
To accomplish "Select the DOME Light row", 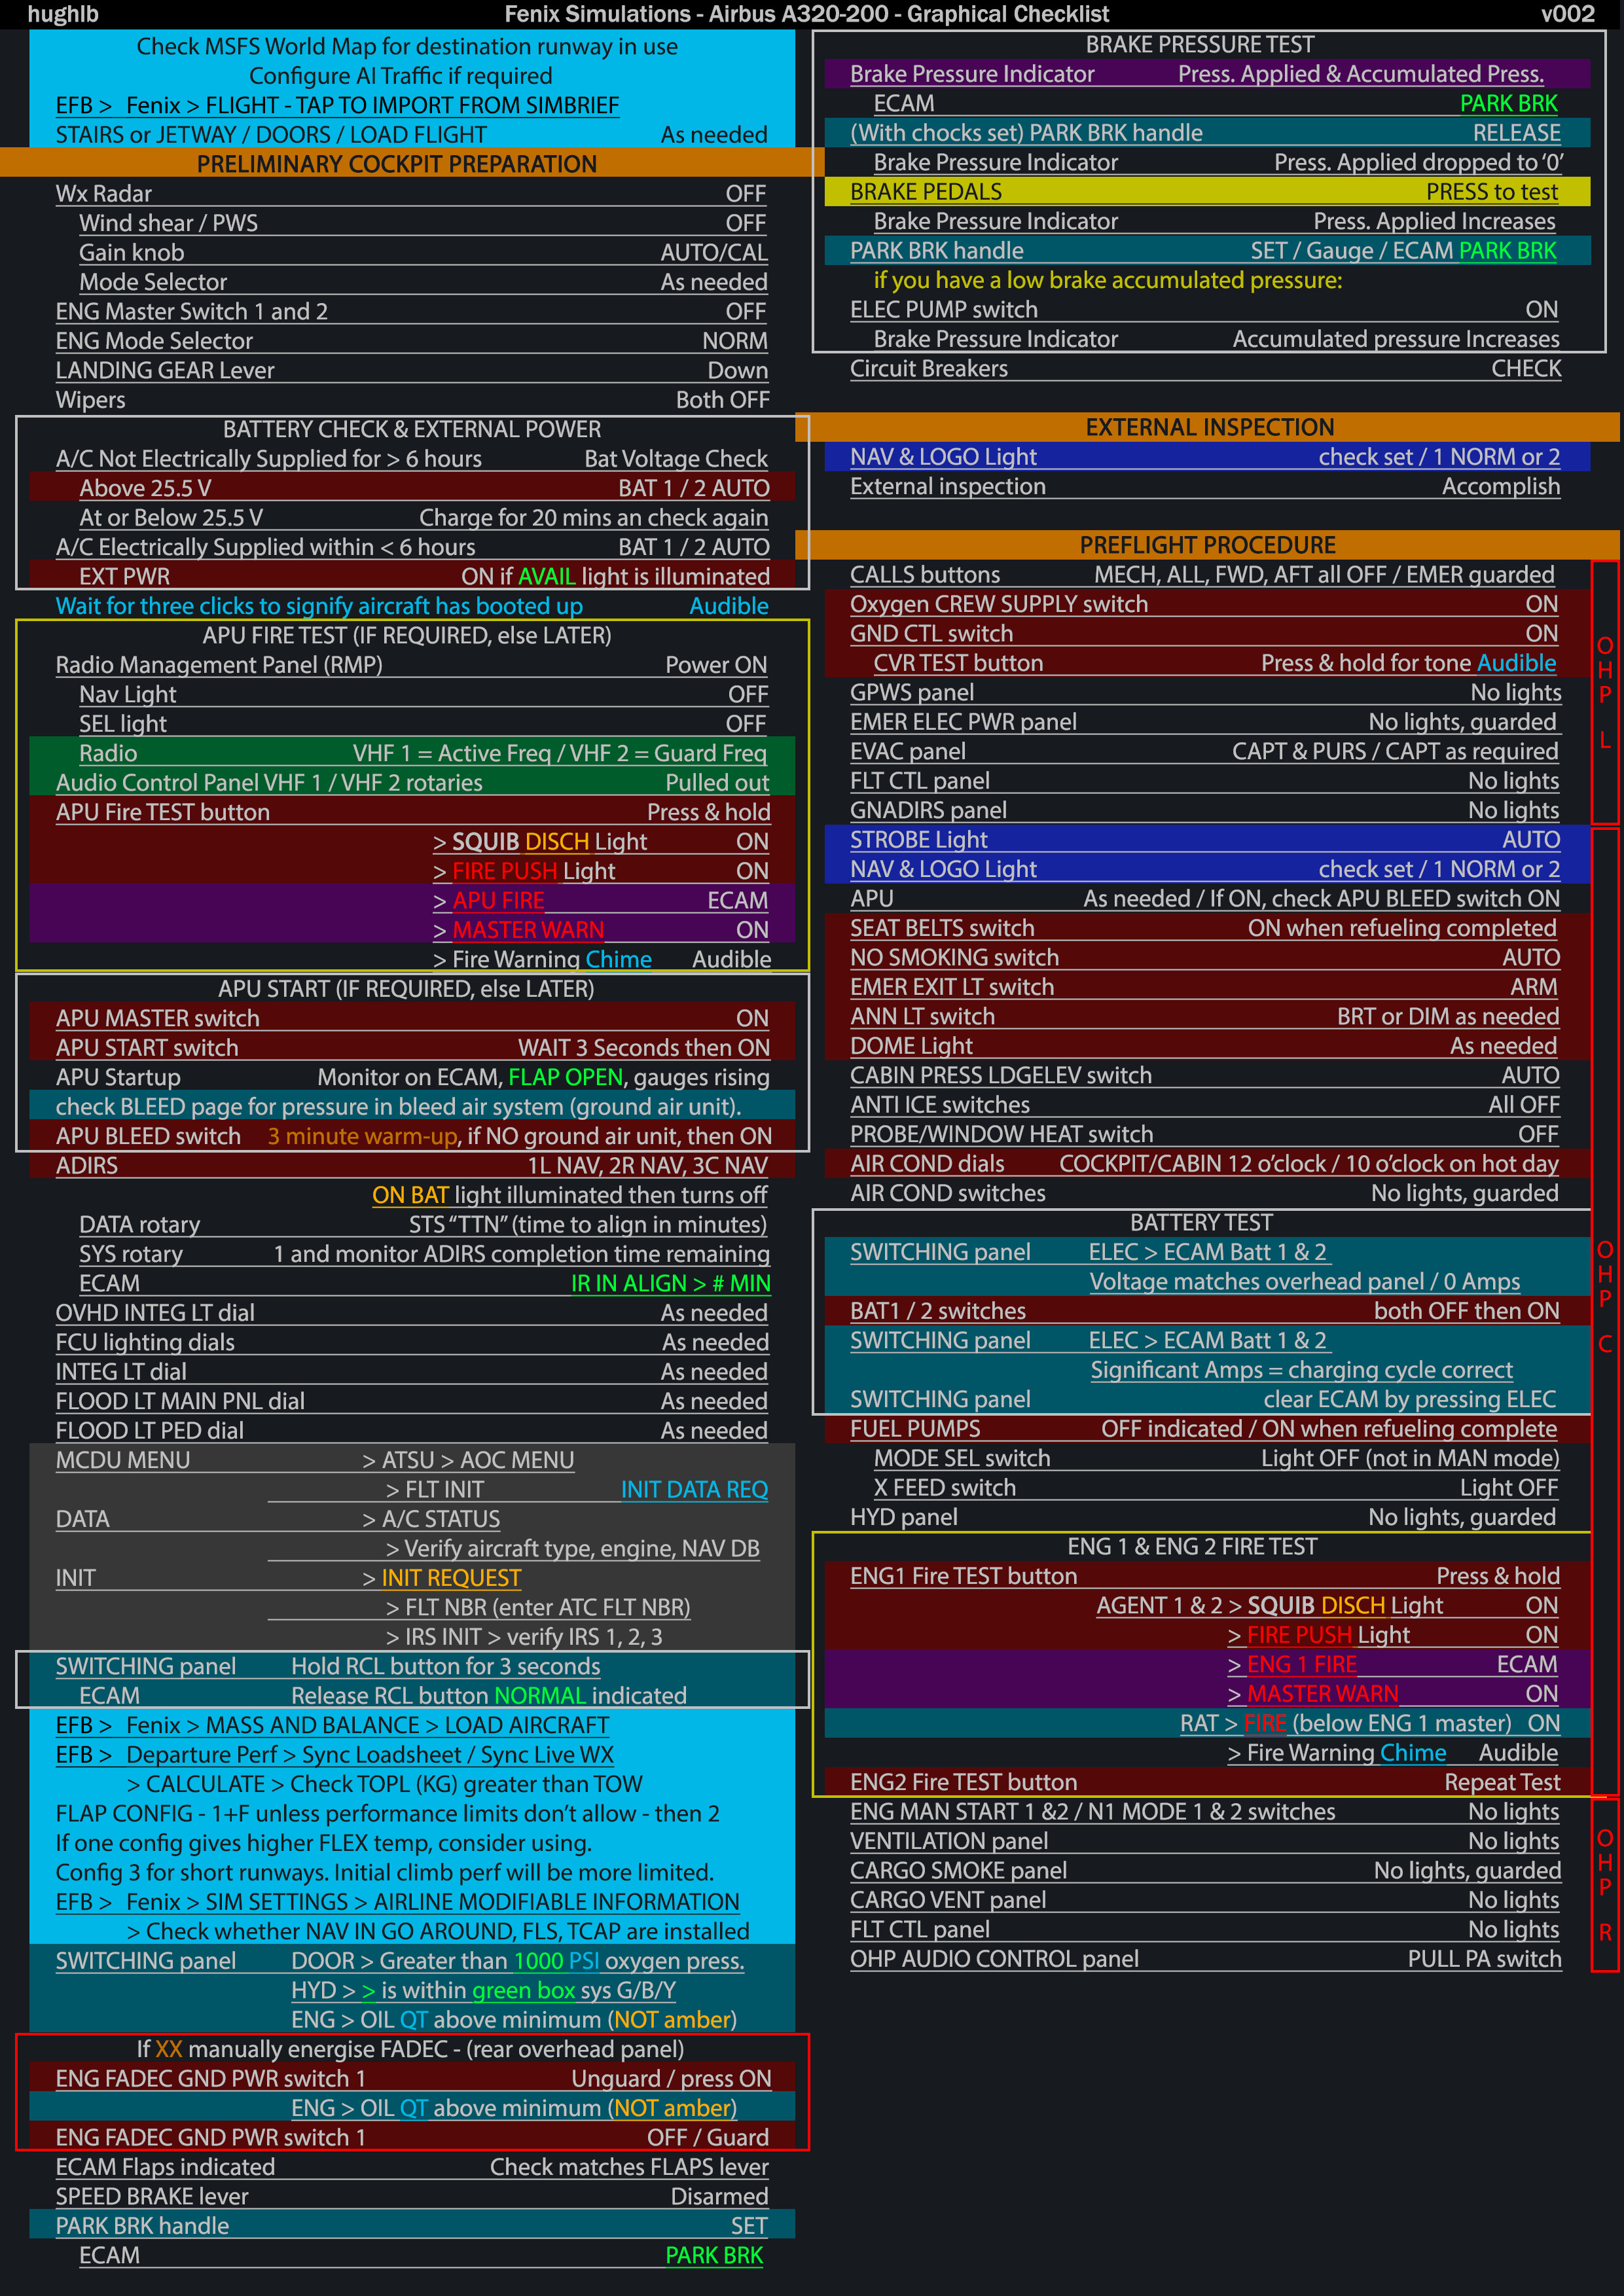I will tap(1207, 1046).
